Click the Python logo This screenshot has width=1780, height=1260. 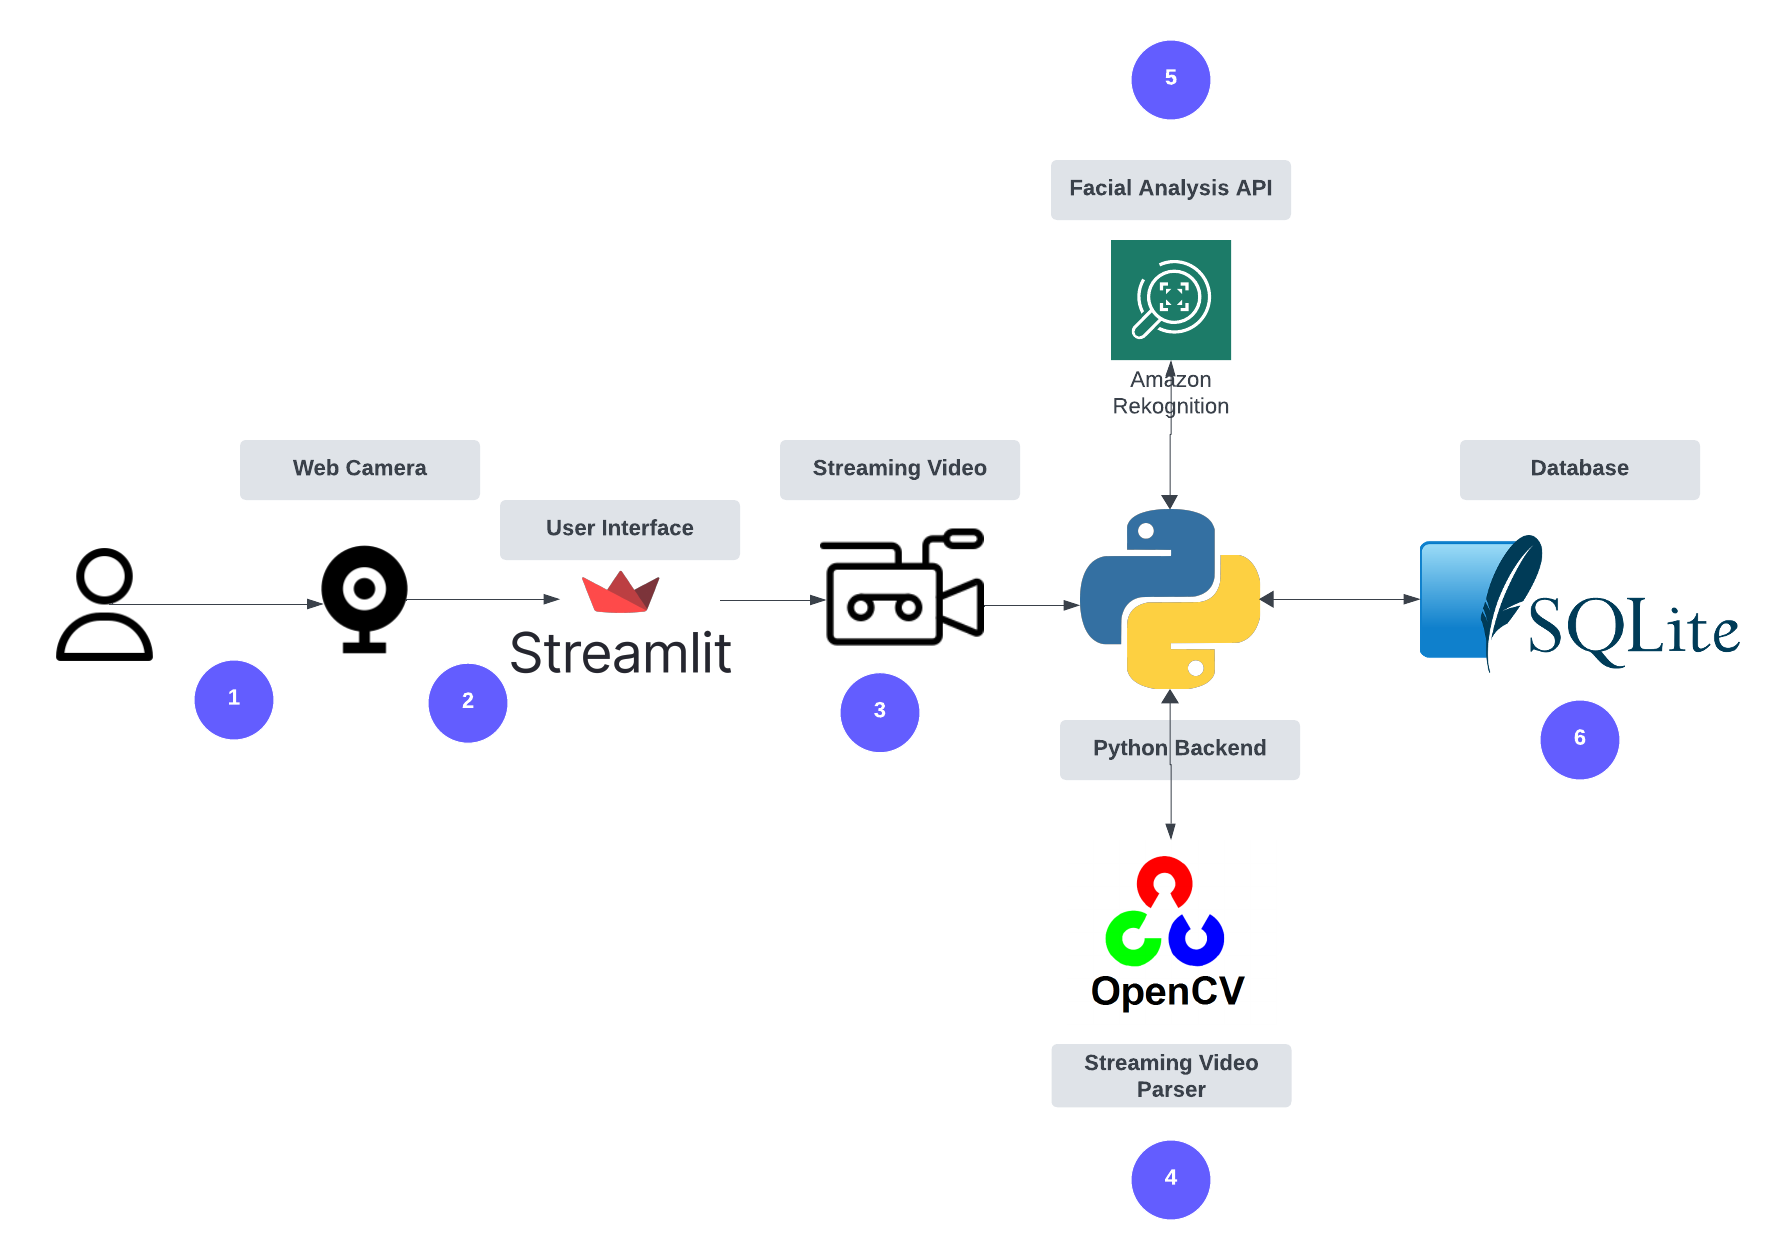1170,599
